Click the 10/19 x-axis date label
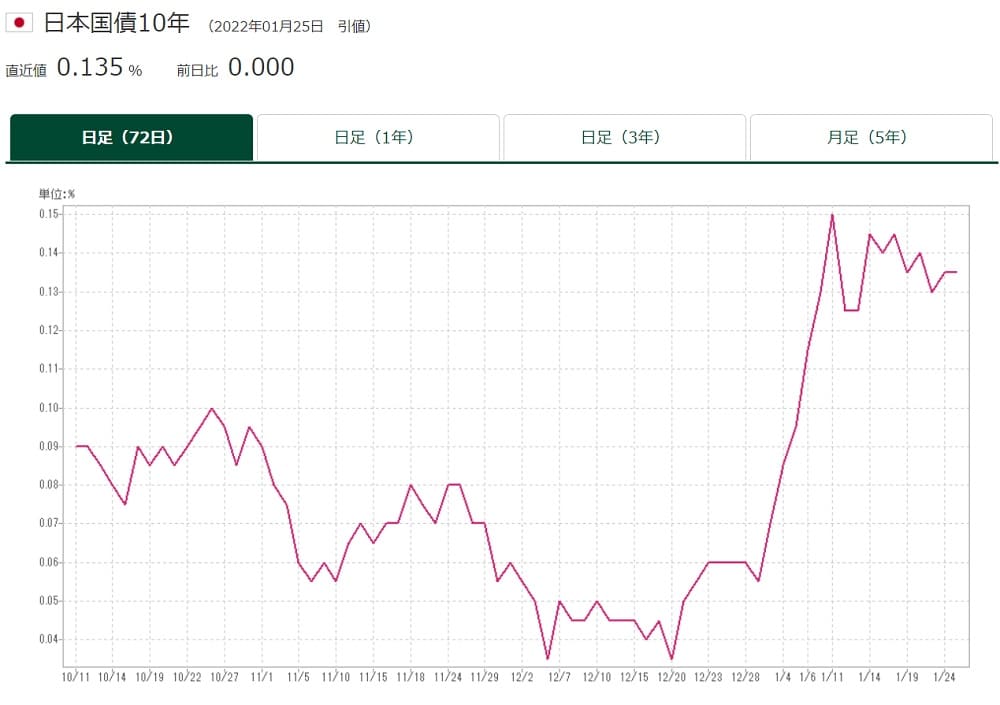Screen dimensions: 1000x705 point(150,677)
